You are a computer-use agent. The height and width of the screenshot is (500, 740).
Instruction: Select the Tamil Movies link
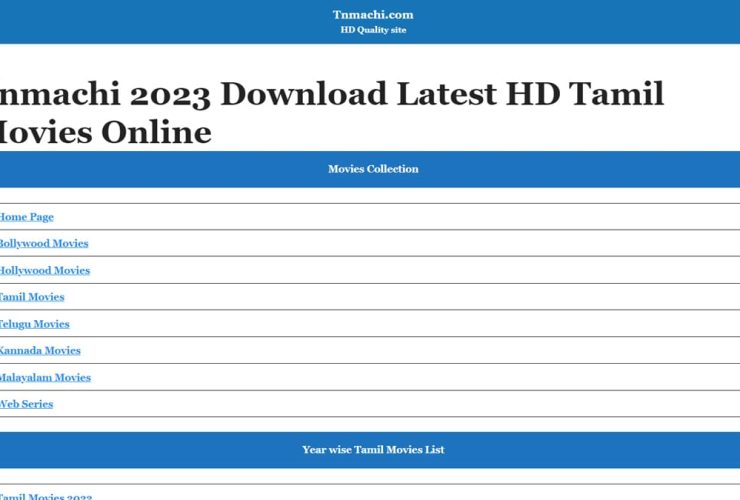pos(32,297)
